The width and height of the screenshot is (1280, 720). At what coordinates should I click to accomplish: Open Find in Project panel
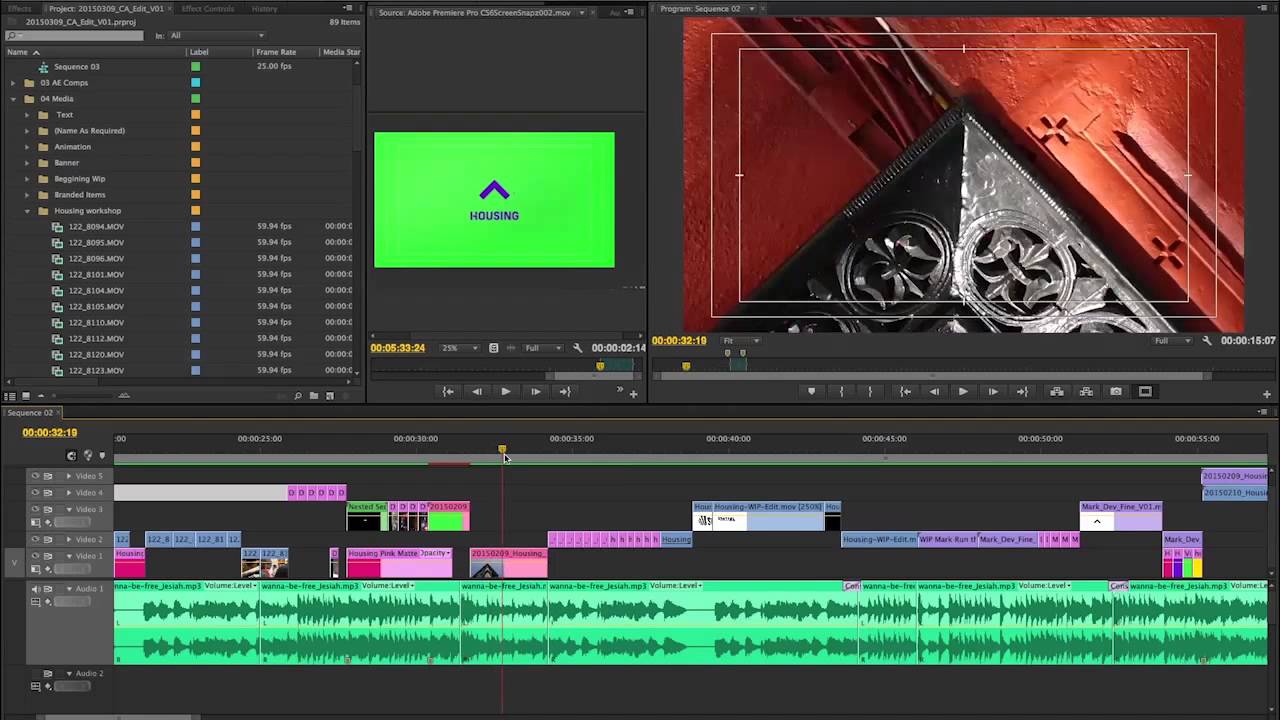(297, 396)
